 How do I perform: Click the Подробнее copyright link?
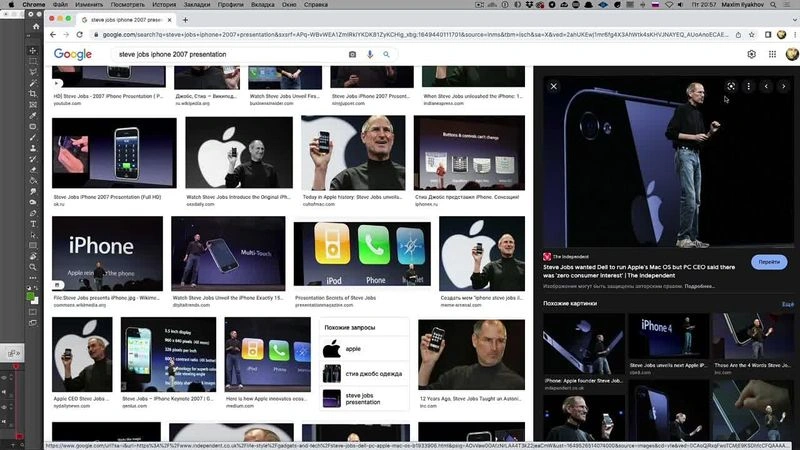point(699,286)
